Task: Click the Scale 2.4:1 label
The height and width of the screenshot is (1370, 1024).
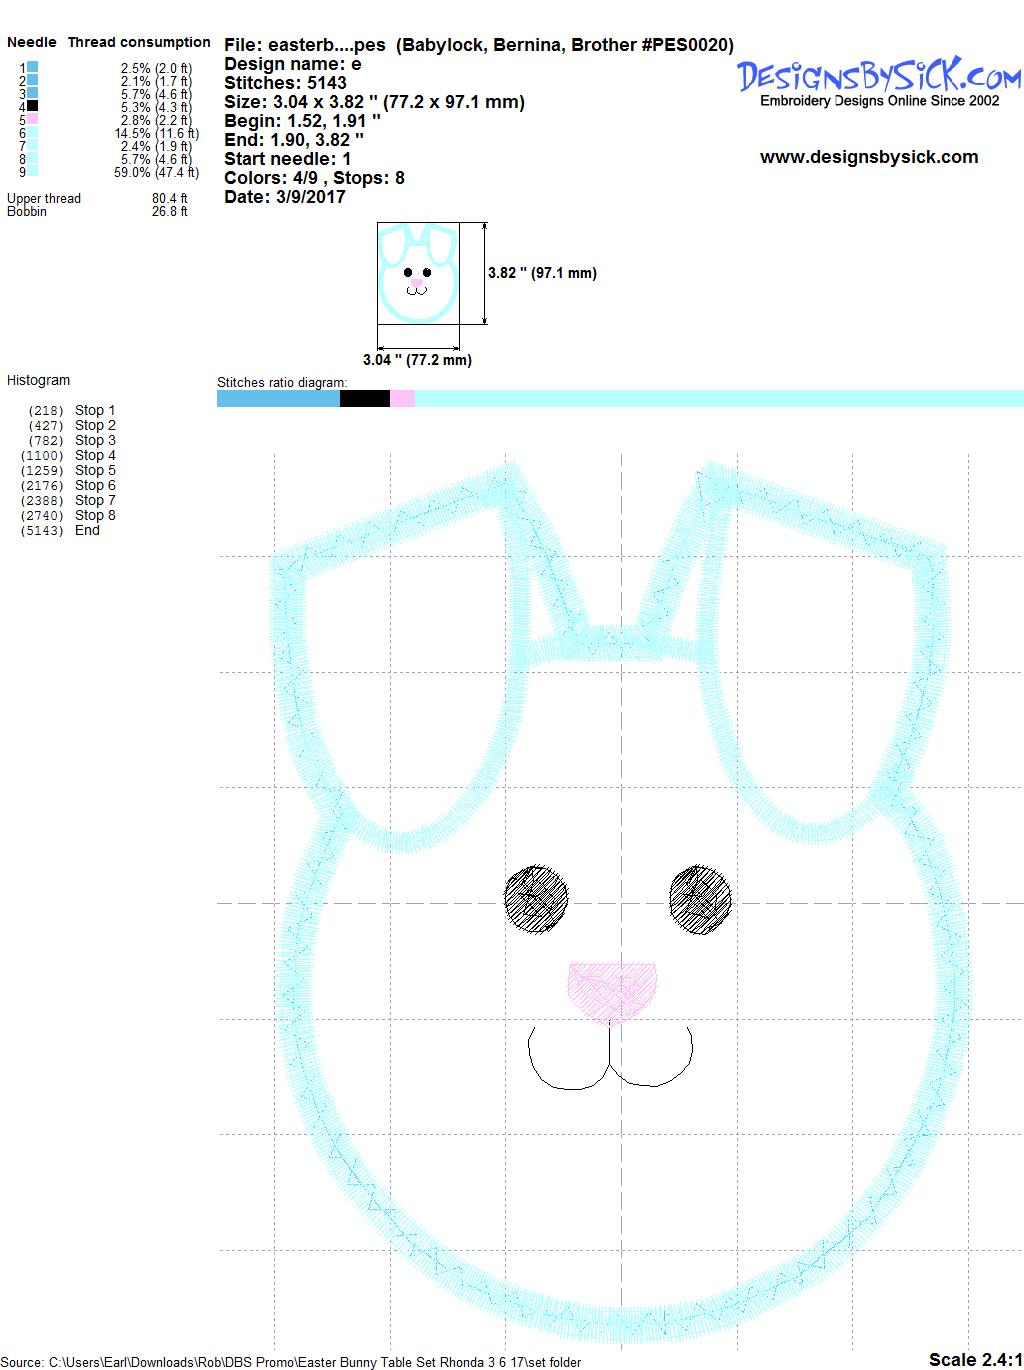Action: pos(974,1359)
